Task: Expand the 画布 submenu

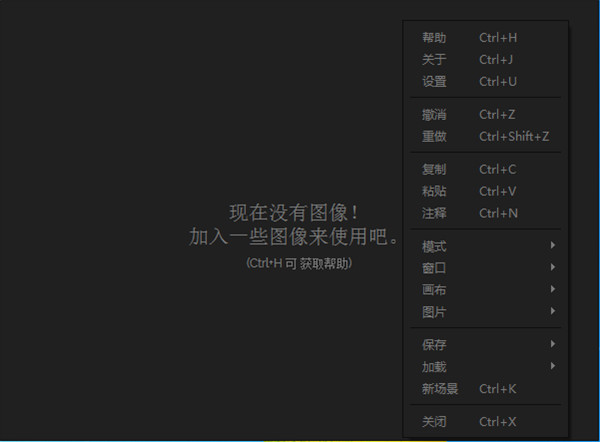Action: 486,290
